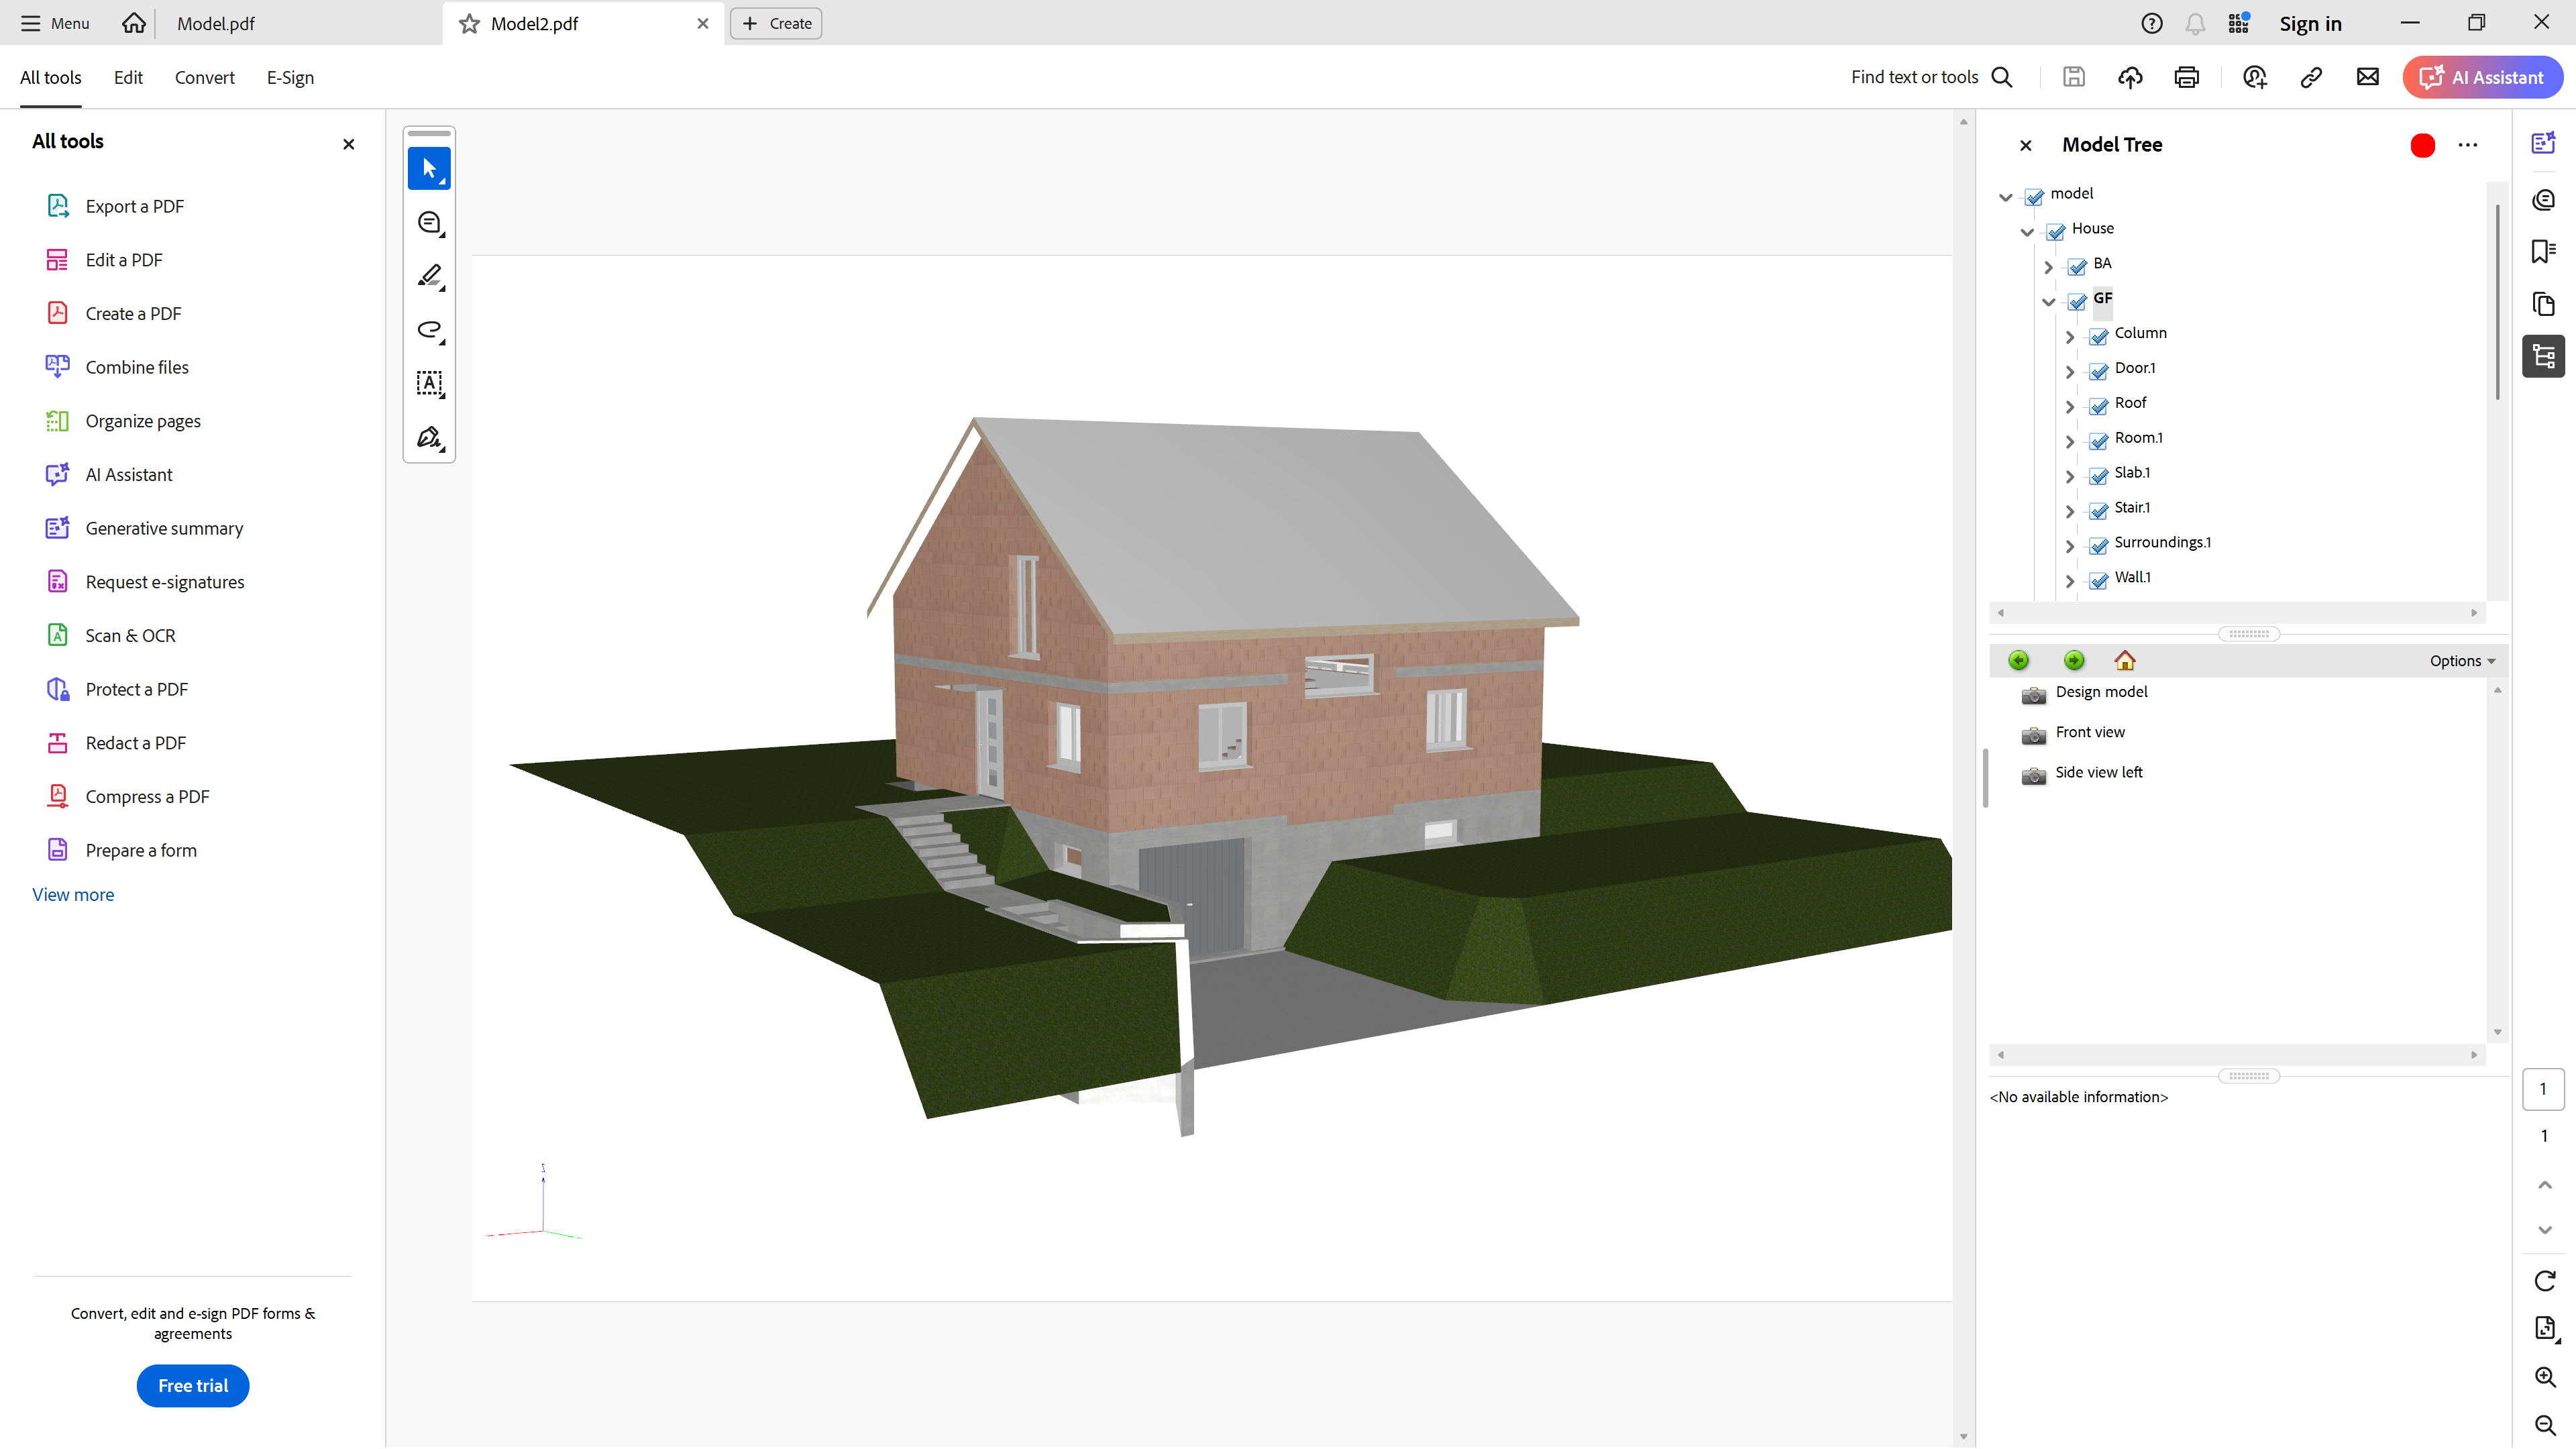
Task: Uncheck the Roof visibility checkbox
Action: (x=2099, y=405)
